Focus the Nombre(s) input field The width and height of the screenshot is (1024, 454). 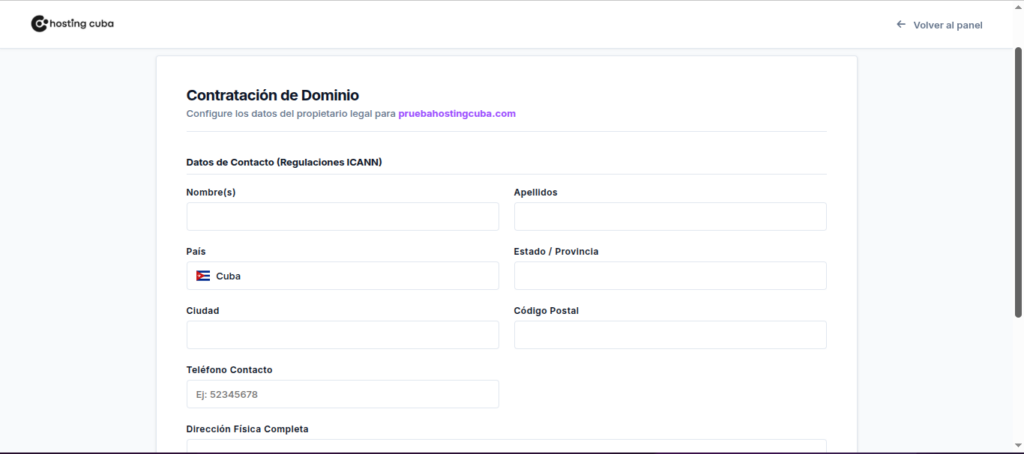coord(342,217)
